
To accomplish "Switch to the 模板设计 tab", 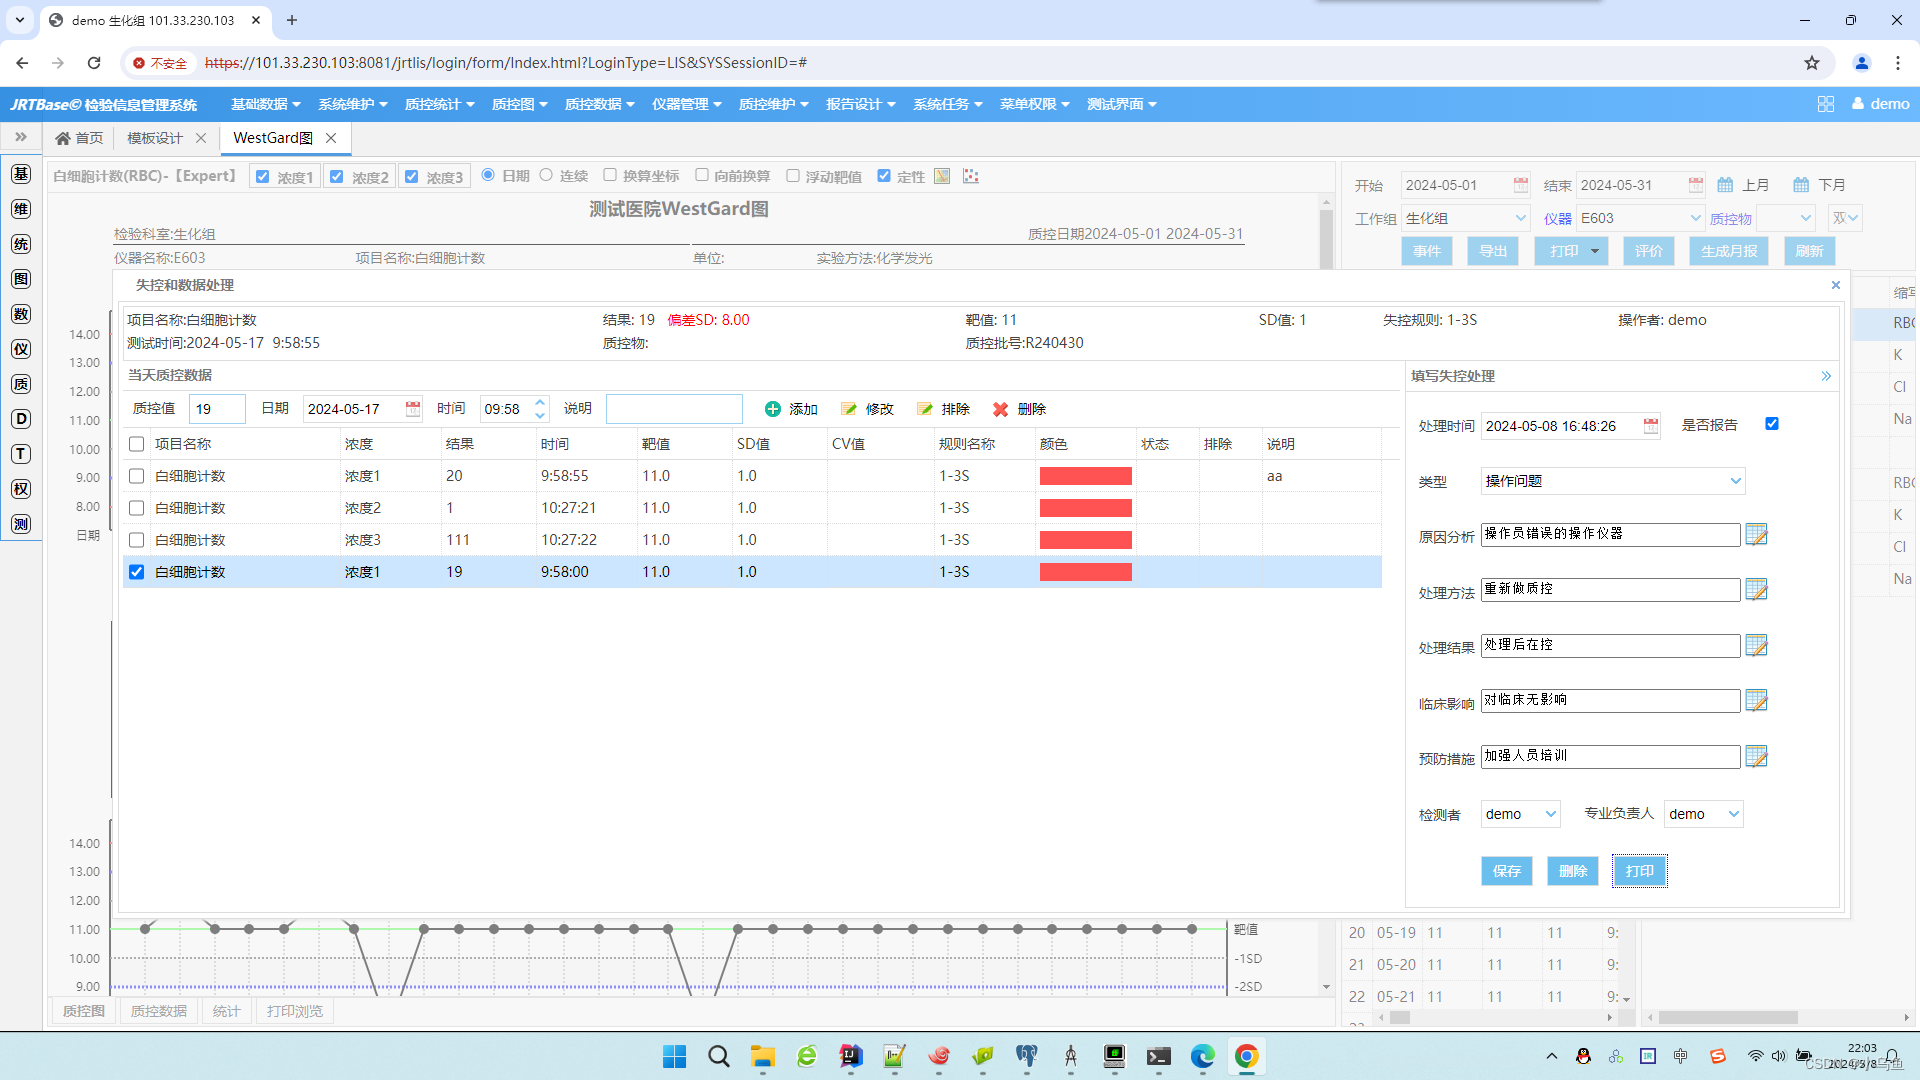I will pos(155,138).
